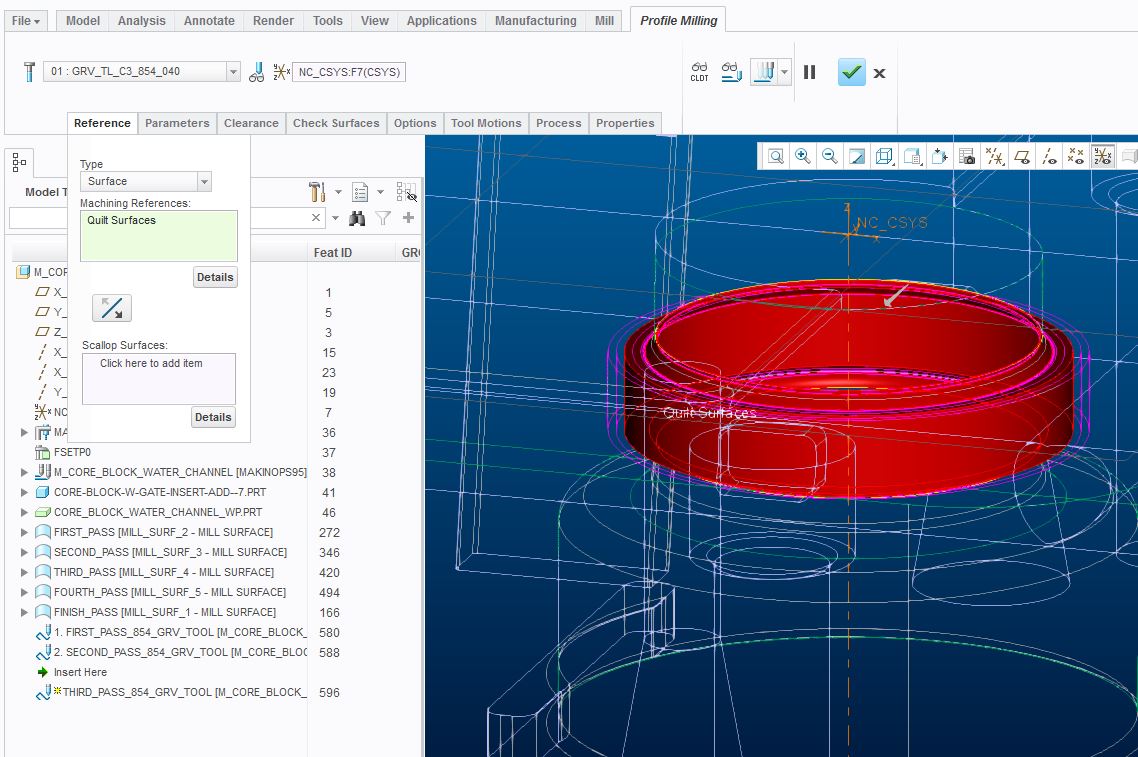Click here to add item in Scallop Surfaces
The width and height of the screenshot is (1138, 757).
click(x=151, y=364)
